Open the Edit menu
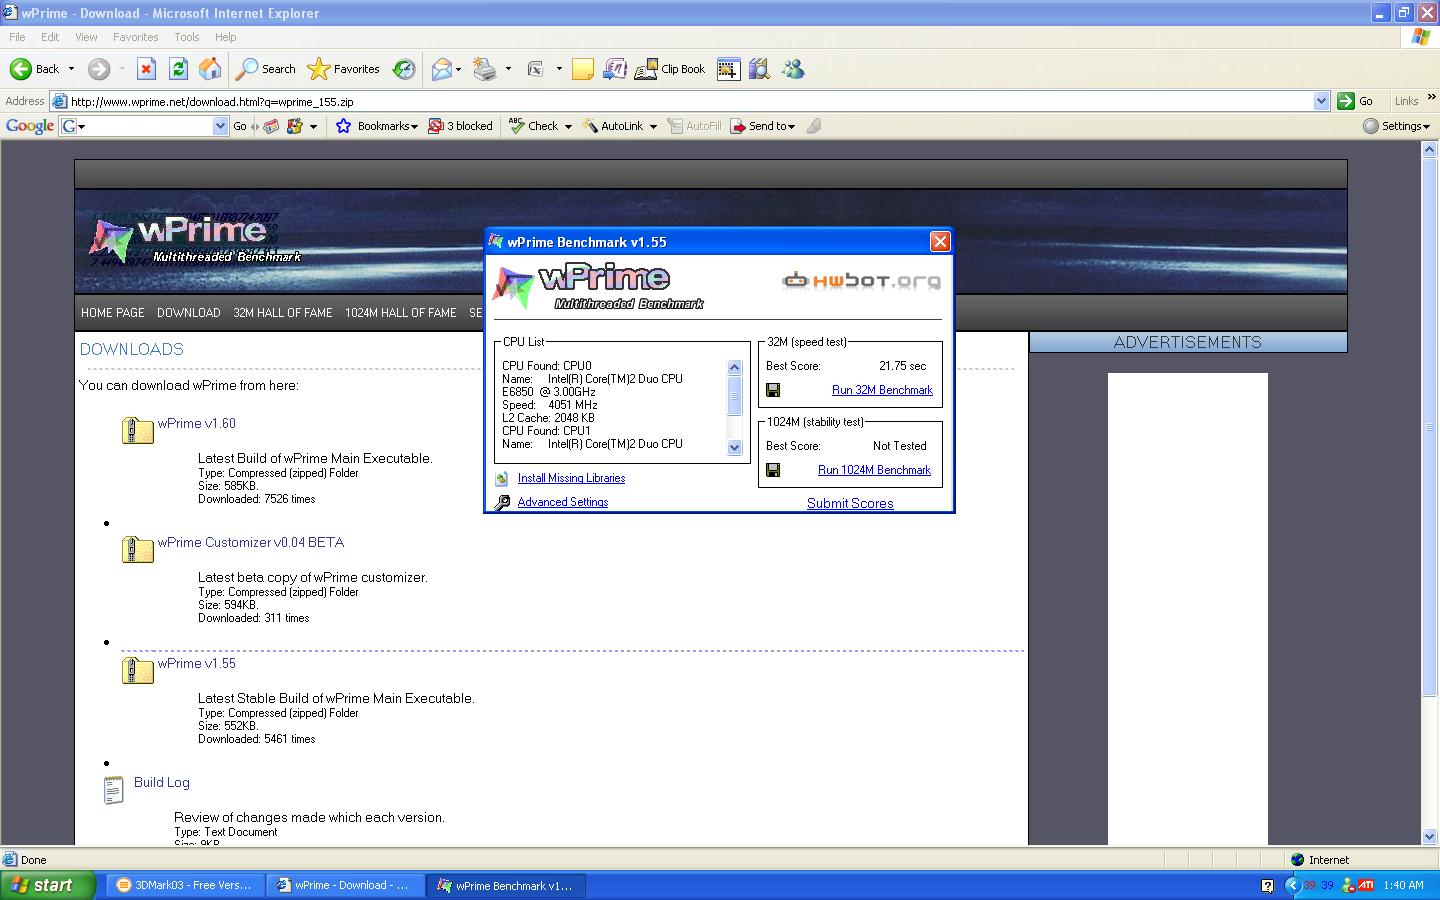This screenshot has width=1440, height=900. click(x=50, y=37)
